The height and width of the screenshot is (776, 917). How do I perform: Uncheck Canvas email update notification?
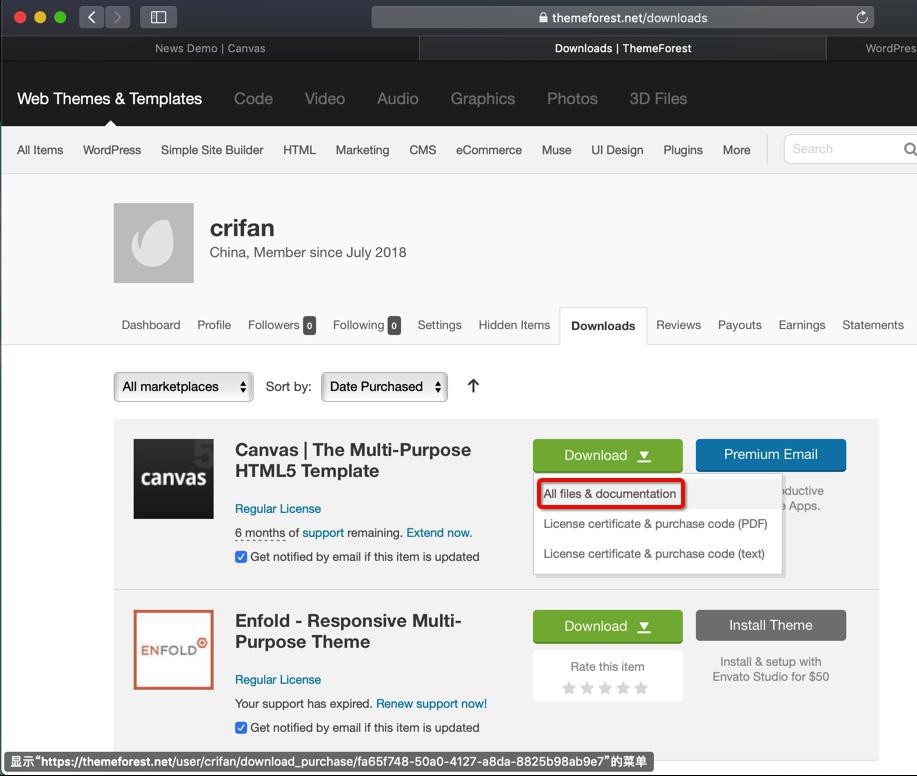(241, 557)
